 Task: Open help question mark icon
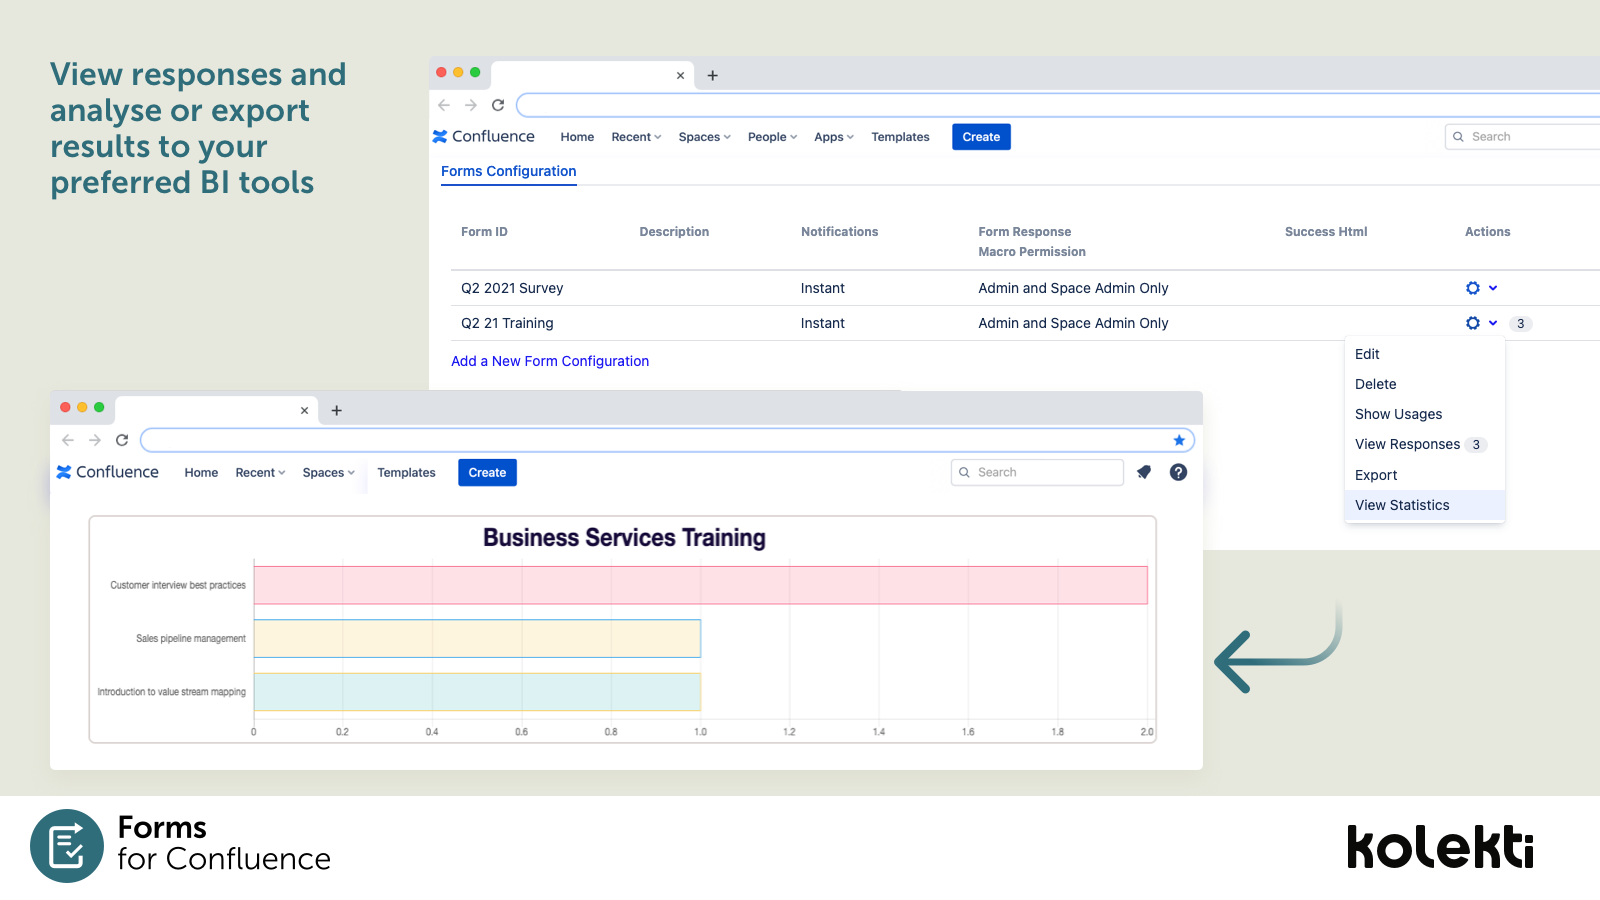pyautogui.click(x=1179, y=472)
